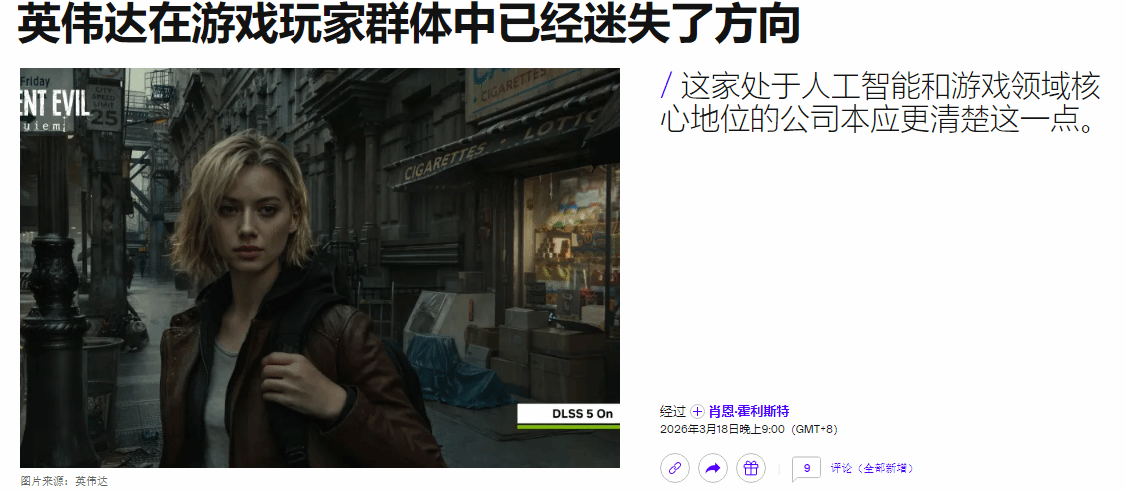Click the copy link chain icon
This screenshot has height=490, width=1126.
675,468
